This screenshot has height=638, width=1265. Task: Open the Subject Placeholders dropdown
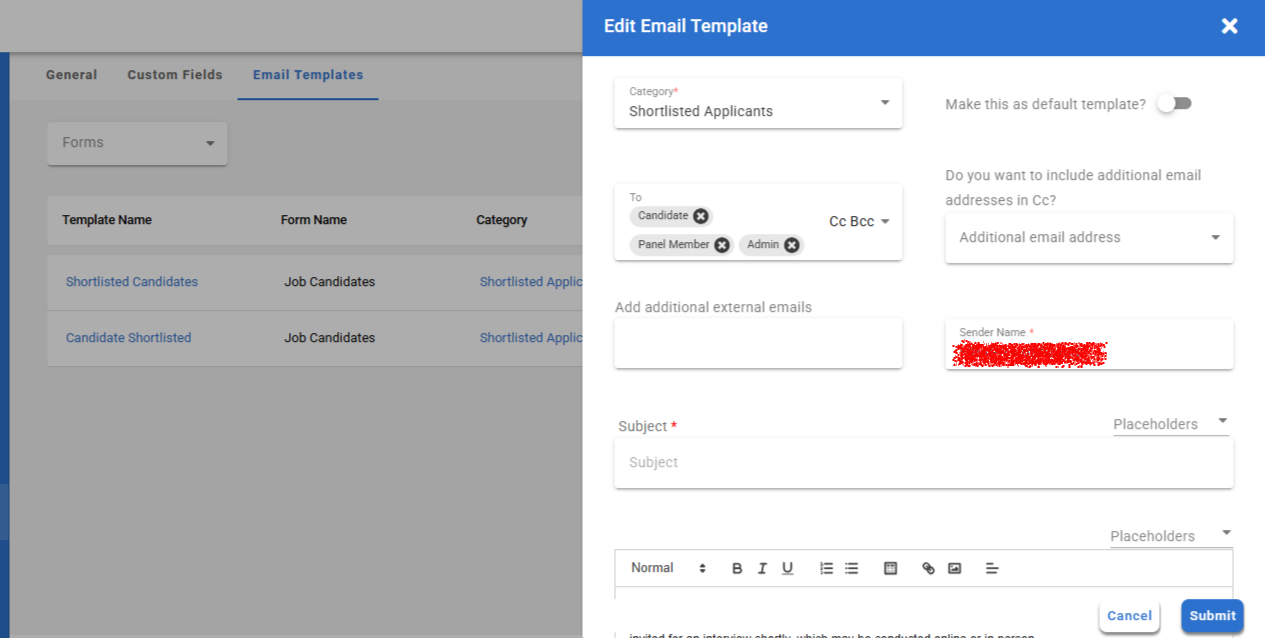tap(1171, 424)
